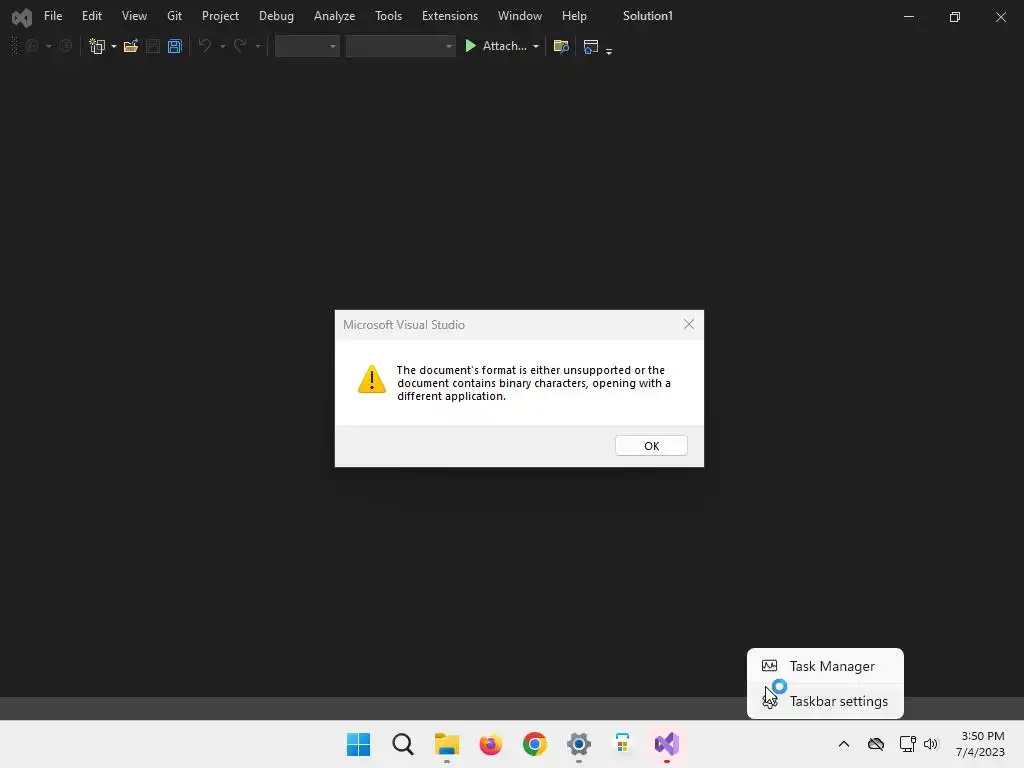Click the yellow warning triangle icon
Image resolution: width=1024 pixels, height=768 pixels.
(x=372, y=379)
